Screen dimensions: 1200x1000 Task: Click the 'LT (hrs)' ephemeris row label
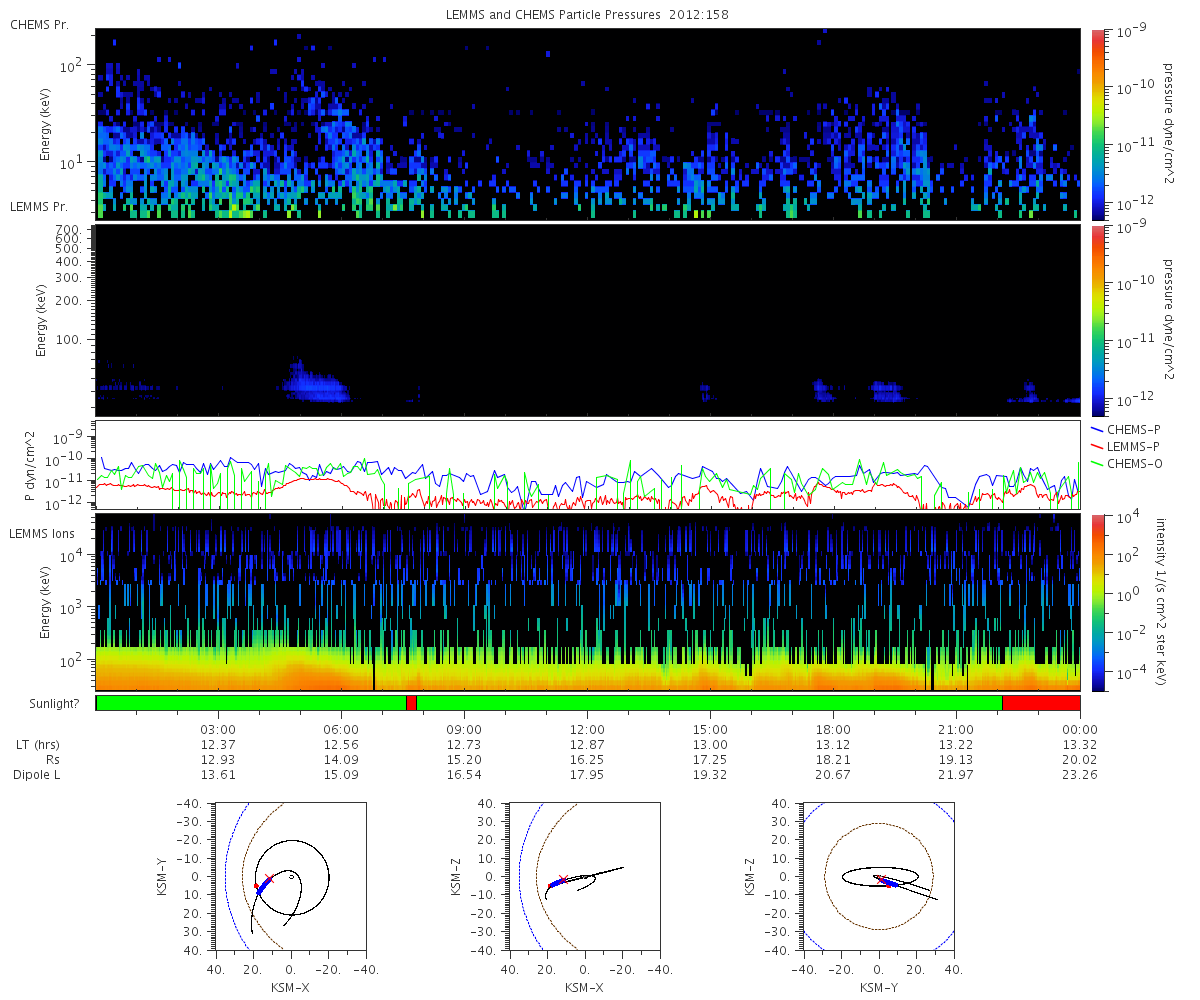pyautogui.click(x=37, y=745)
